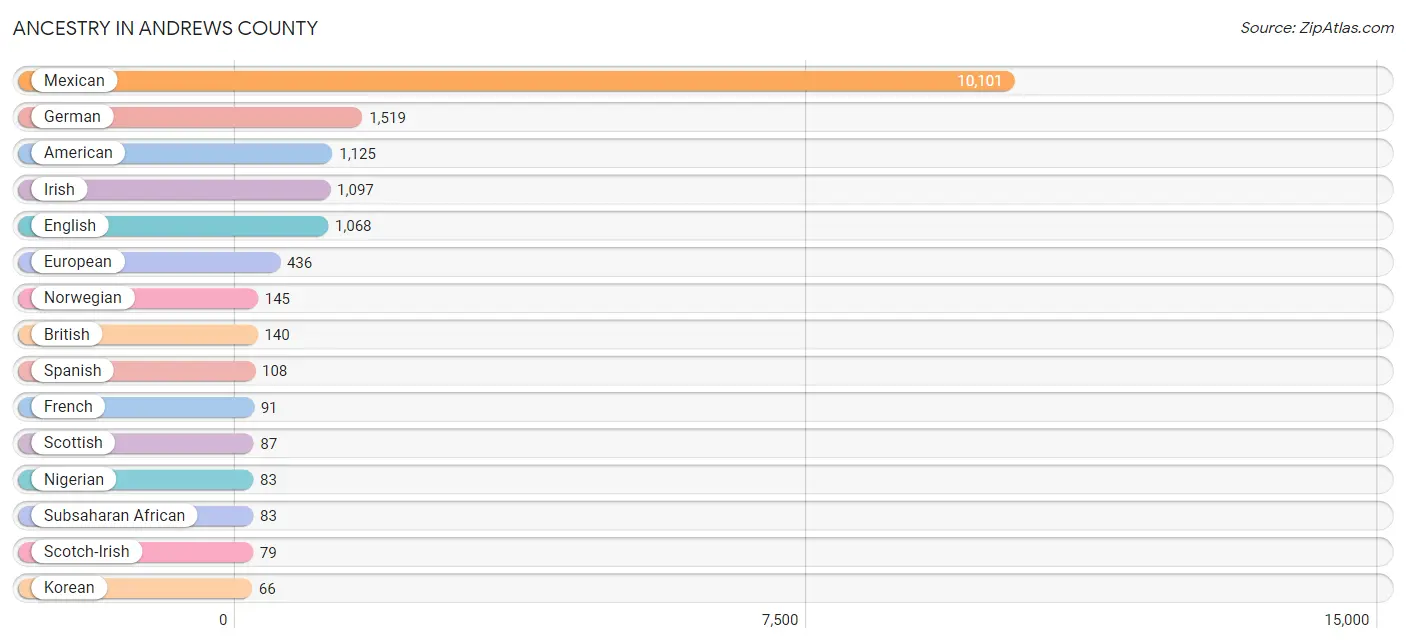Click the American bar label
Screen dimensions: 1406x644
tap(78, 153)
